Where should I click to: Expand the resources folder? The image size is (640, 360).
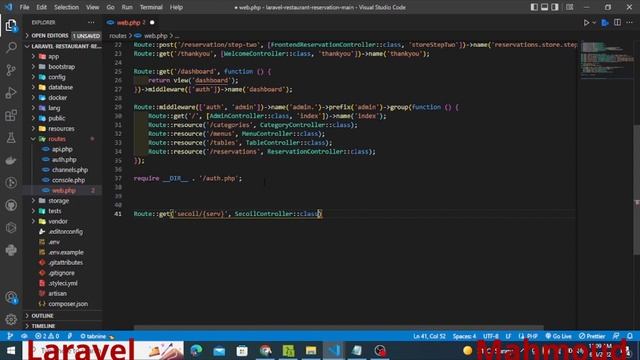click(61, 129)
